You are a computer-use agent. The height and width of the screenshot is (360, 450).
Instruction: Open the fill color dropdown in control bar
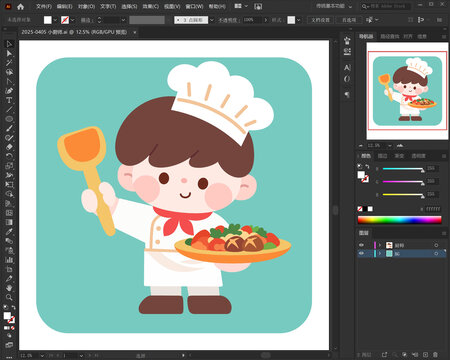[x=55, y=20]
